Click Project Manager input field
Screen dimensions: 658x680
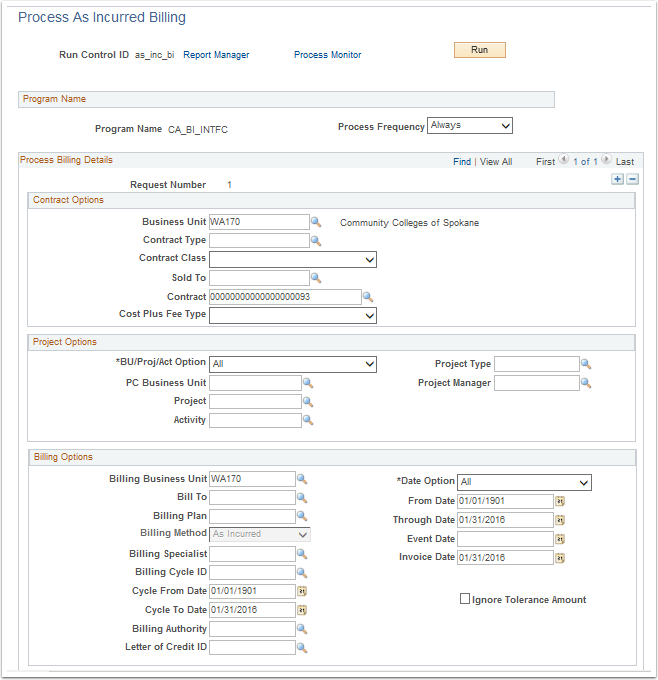(x=537, y=383)
